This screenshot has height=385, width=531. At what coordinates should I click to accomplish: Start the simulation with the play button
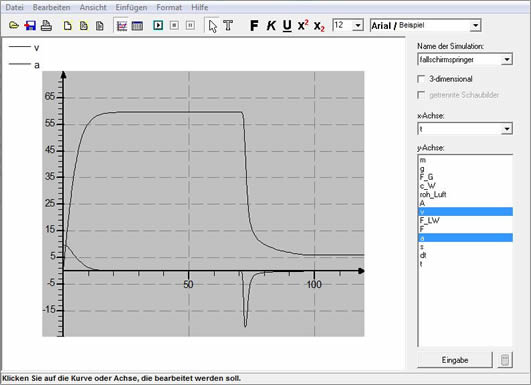158,25
